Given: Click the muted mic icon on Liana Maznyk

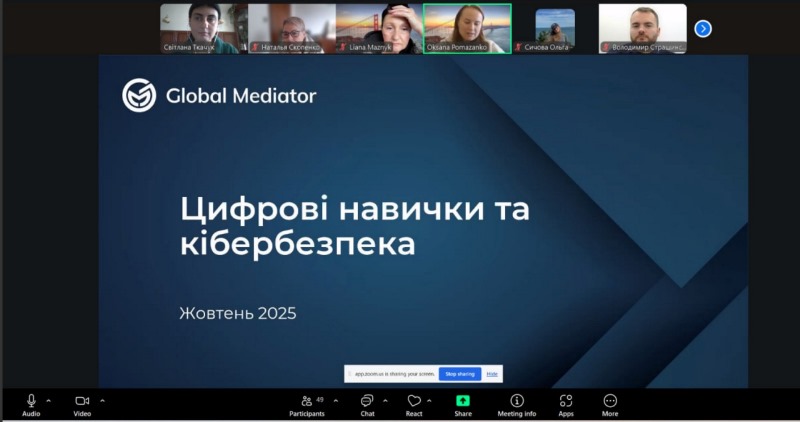Looking at the screenshot, I should point(343,47).
